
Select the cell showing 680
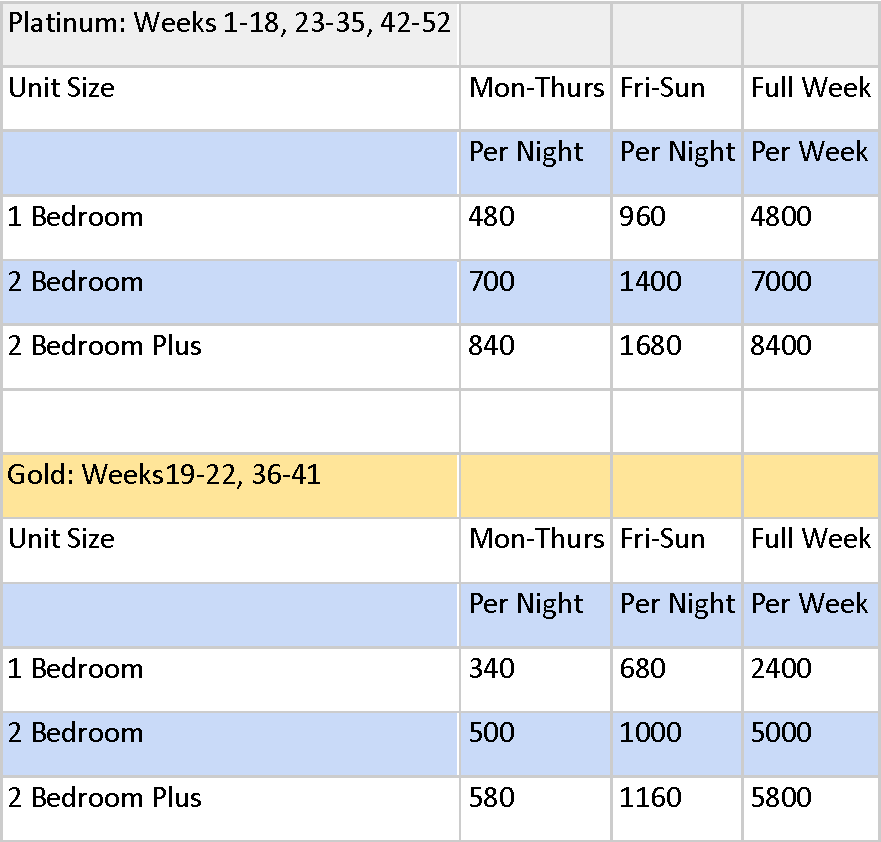tap(677, 680)
